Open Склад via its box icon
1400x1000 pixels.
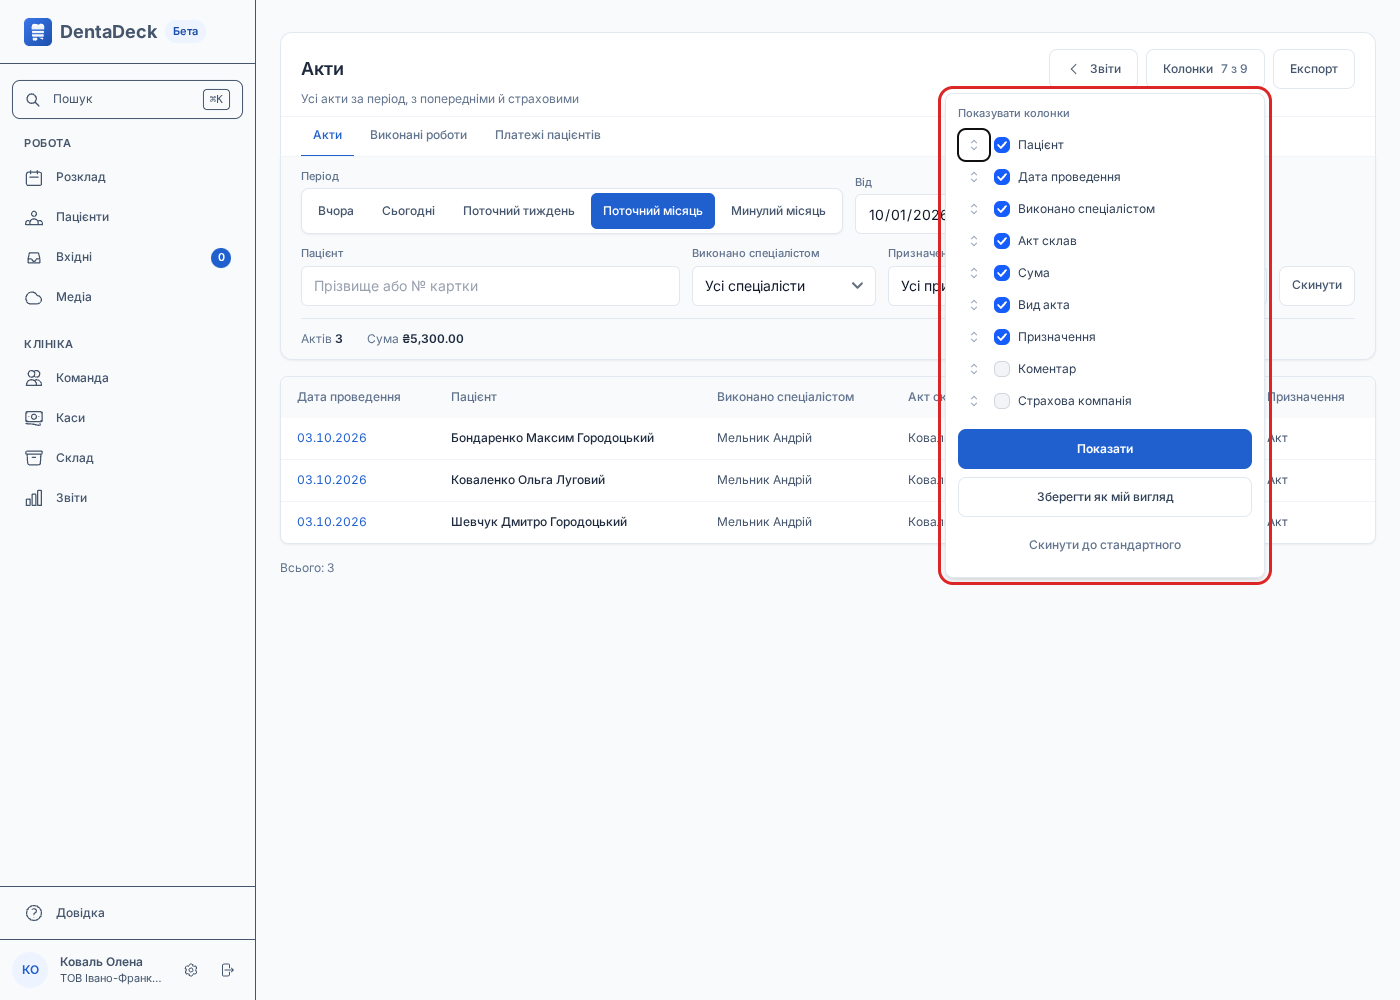(34, 458)
